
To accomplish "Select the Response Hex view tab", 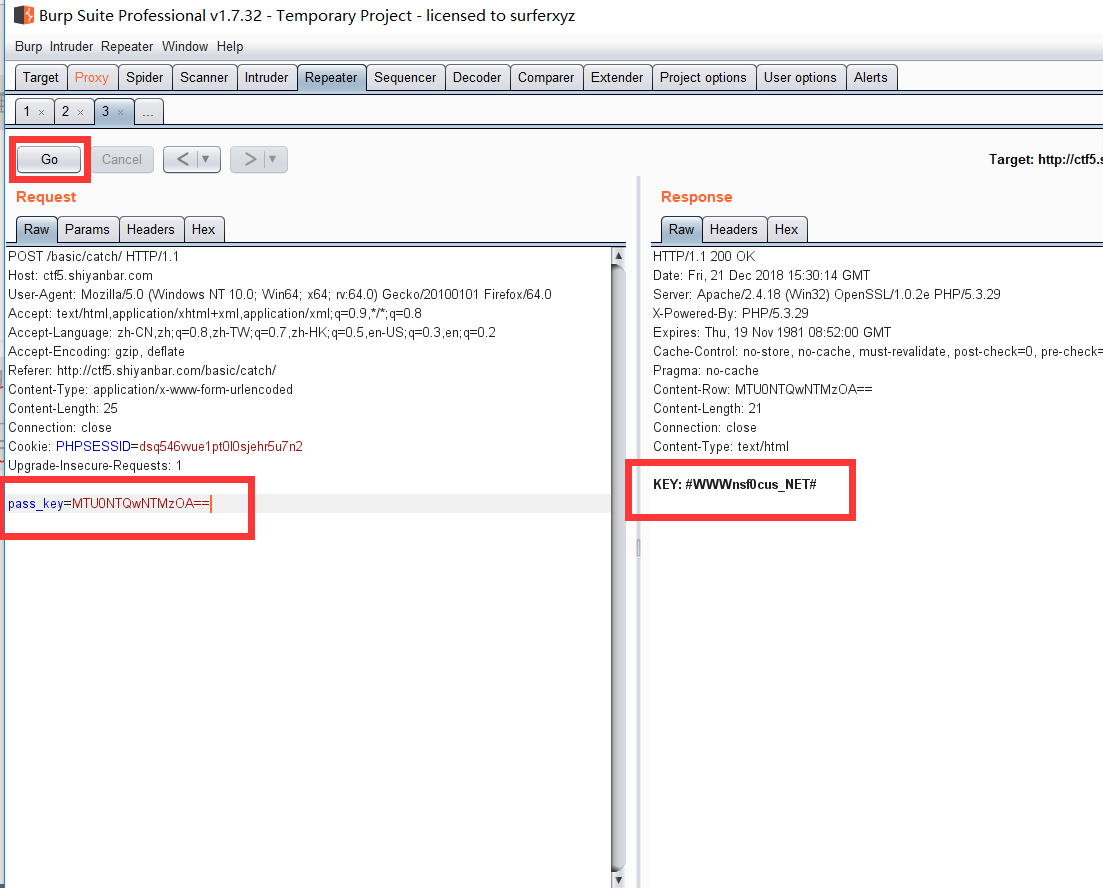I will (786, 229).
